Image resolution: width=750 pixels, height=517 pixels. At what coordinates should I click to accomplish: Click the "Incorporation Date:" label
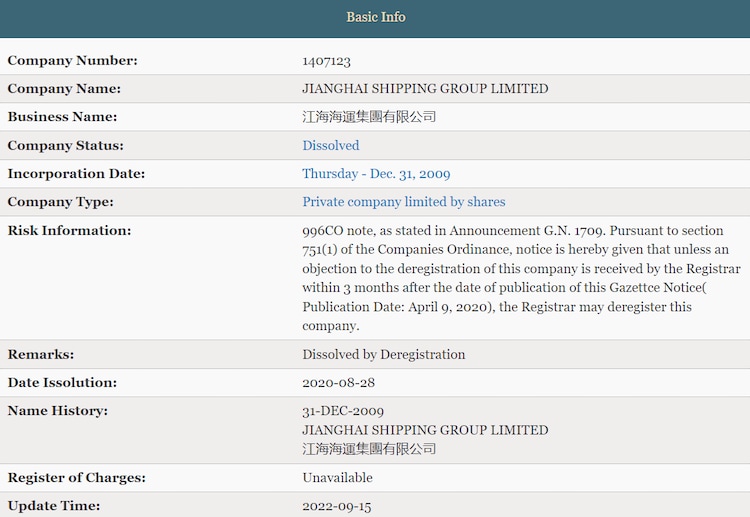pos(76,173)
